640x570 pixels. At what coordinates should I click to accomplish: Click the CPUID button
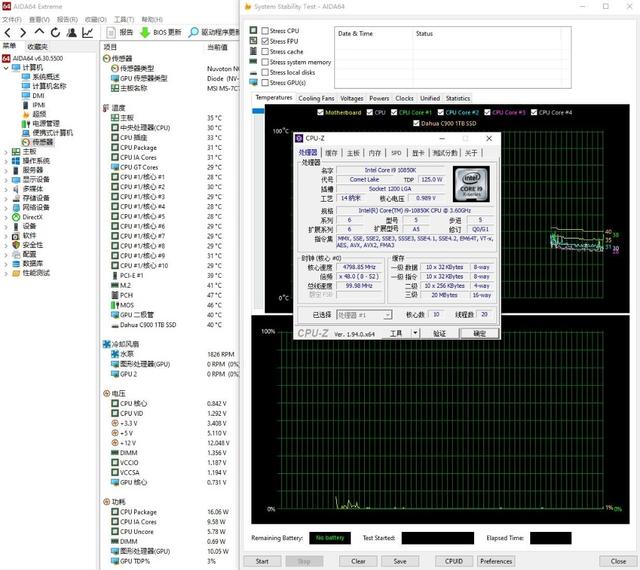click(x=454, y=561)
